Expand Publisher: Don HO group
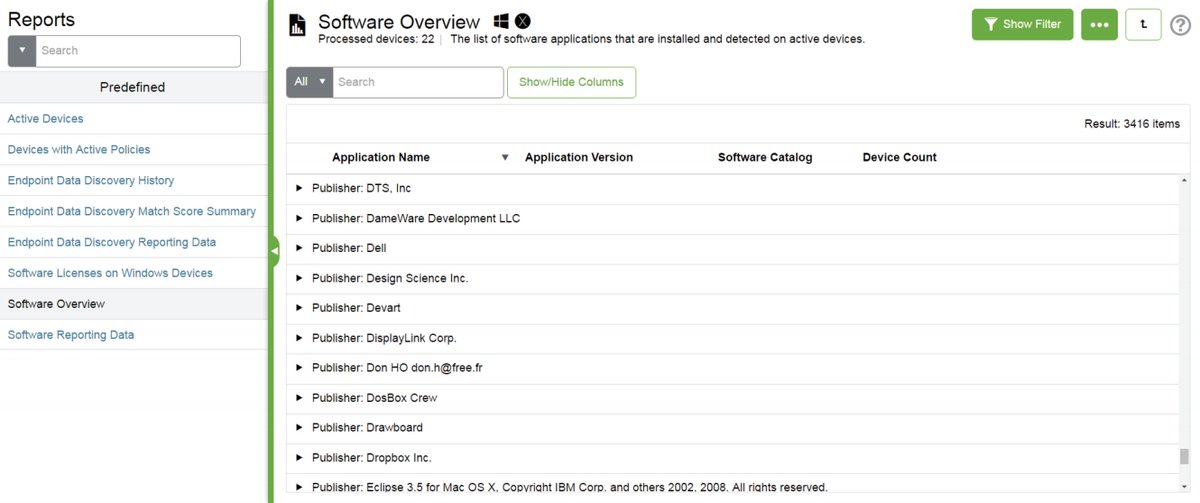The width and height of the screenshot is (1200, 503). (x=298, y=368)
